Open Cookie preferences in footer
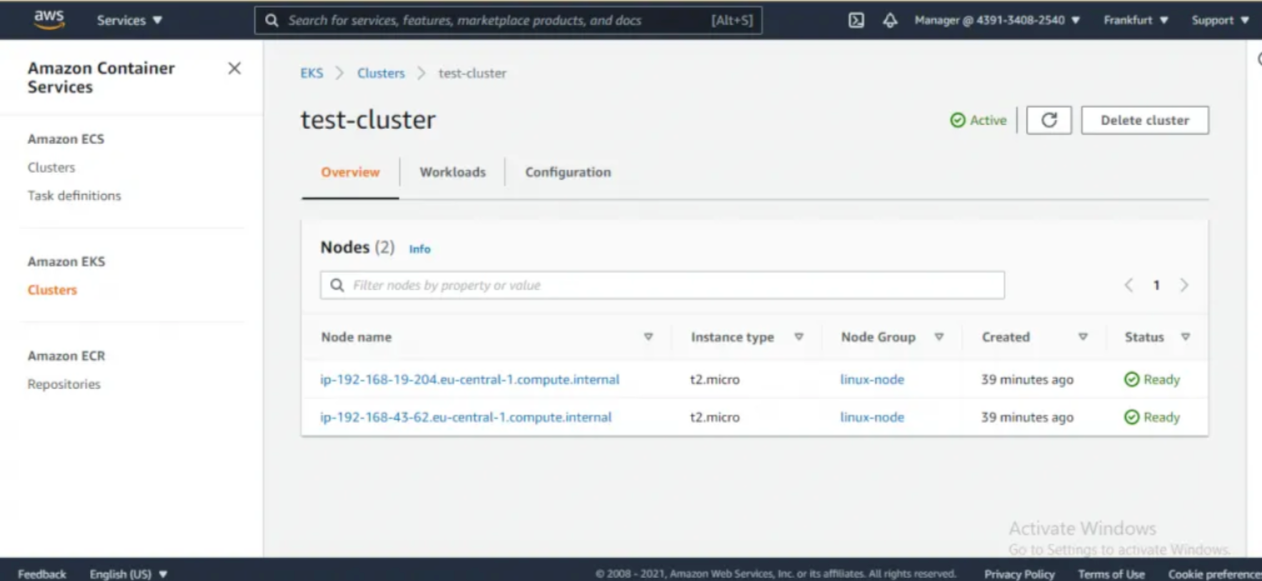The image size is (1262, 581). (1214, 574)
